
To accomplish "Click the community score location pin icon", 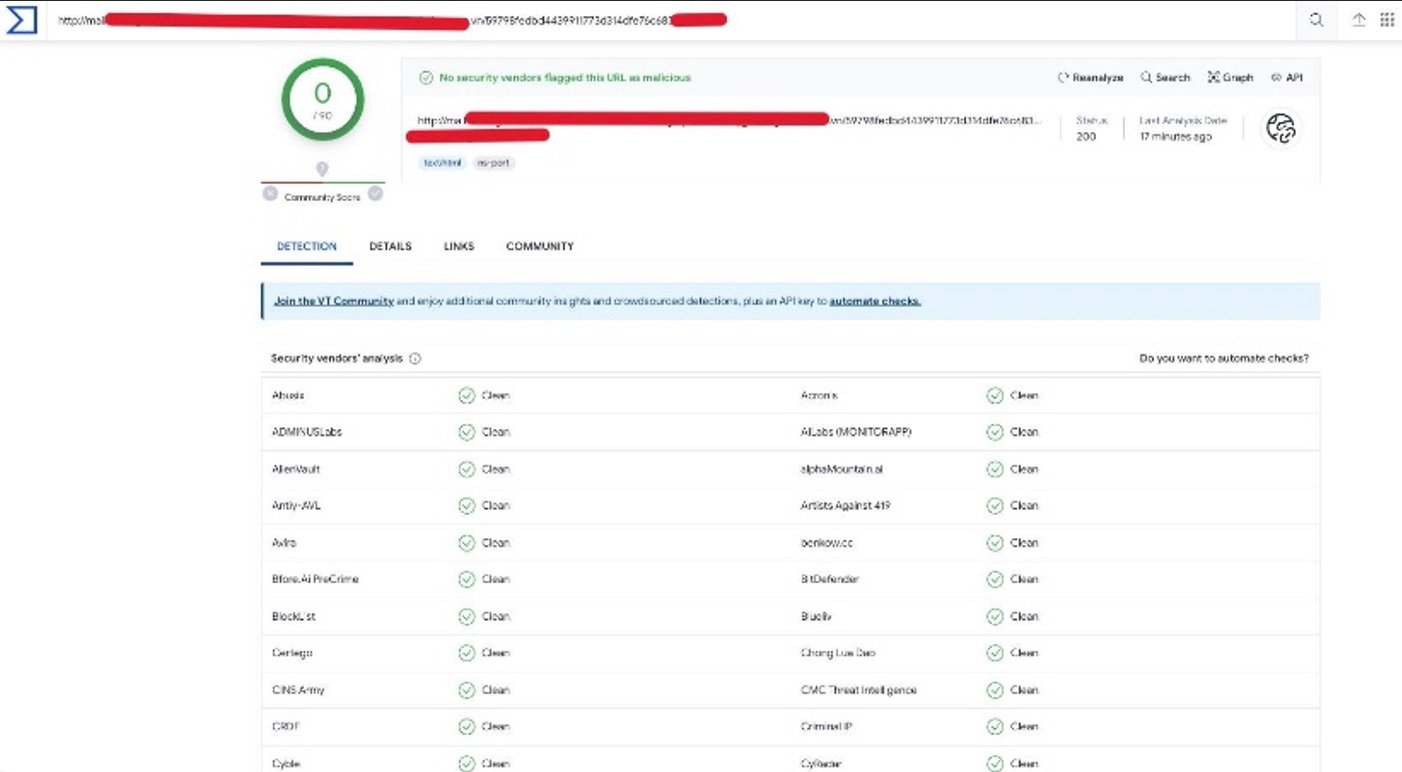I will 322,169.
